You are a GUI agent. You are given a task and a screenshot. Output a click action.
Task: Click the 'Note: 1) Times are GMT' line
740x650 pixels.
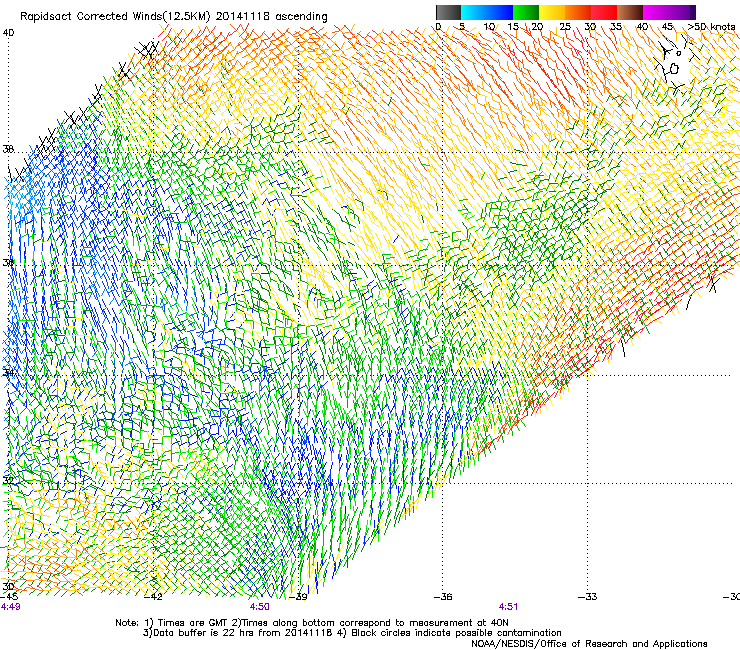click(311, 623)
